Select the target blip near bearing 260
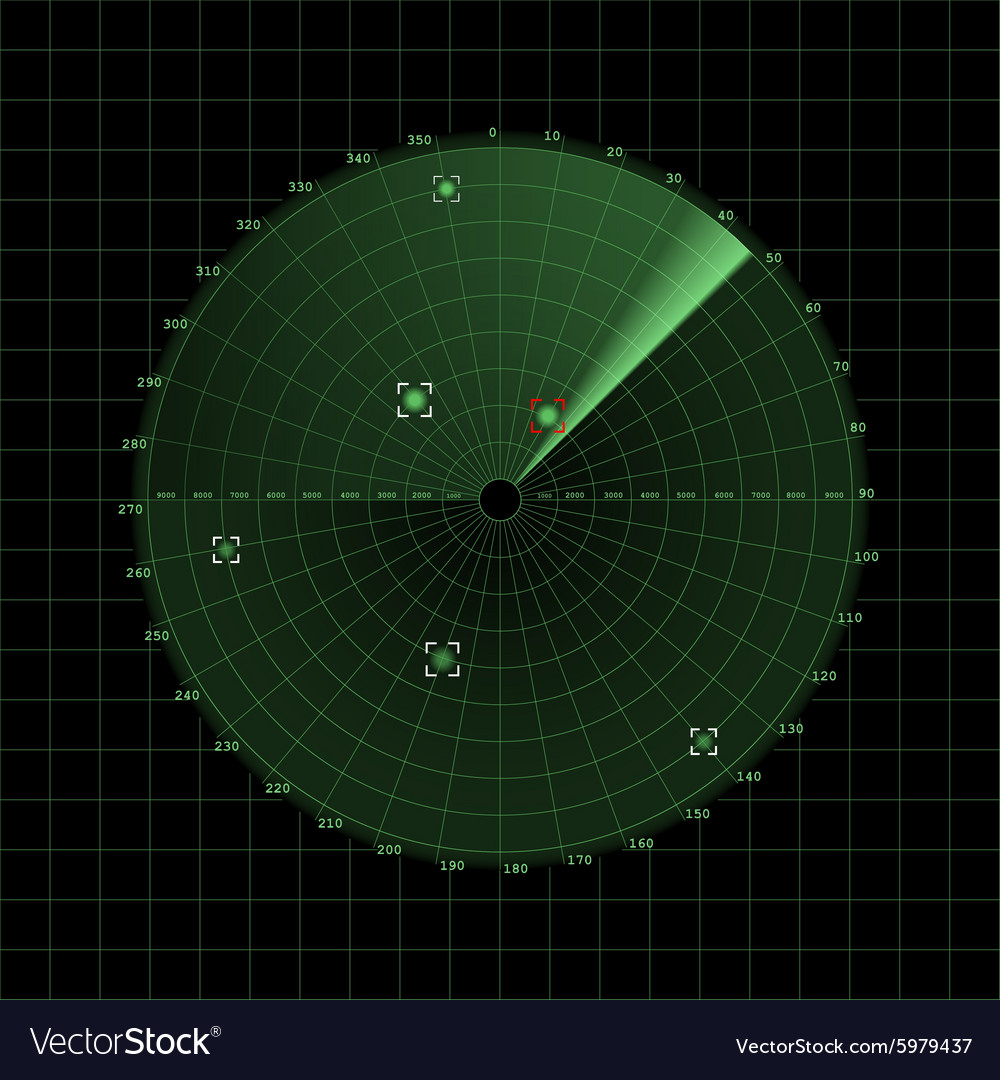Image resolution: width=1000 pixels, height=1080 pixels. point(226,550)
